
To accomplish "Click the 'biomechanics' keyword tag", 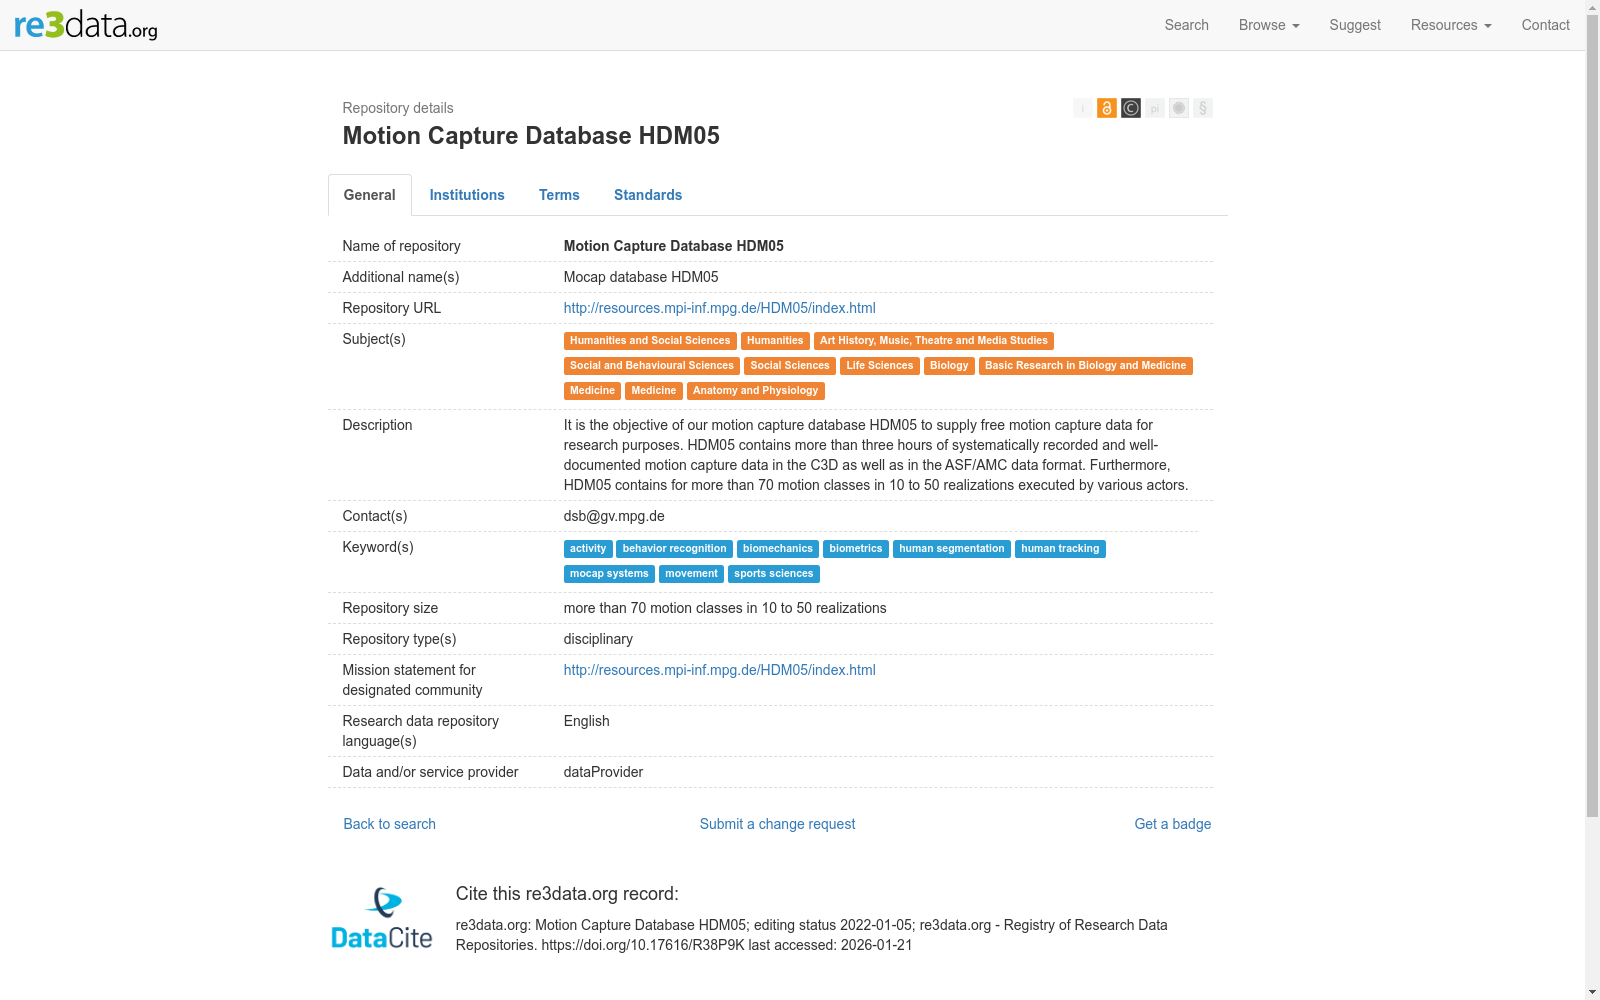I will point(778,549).
